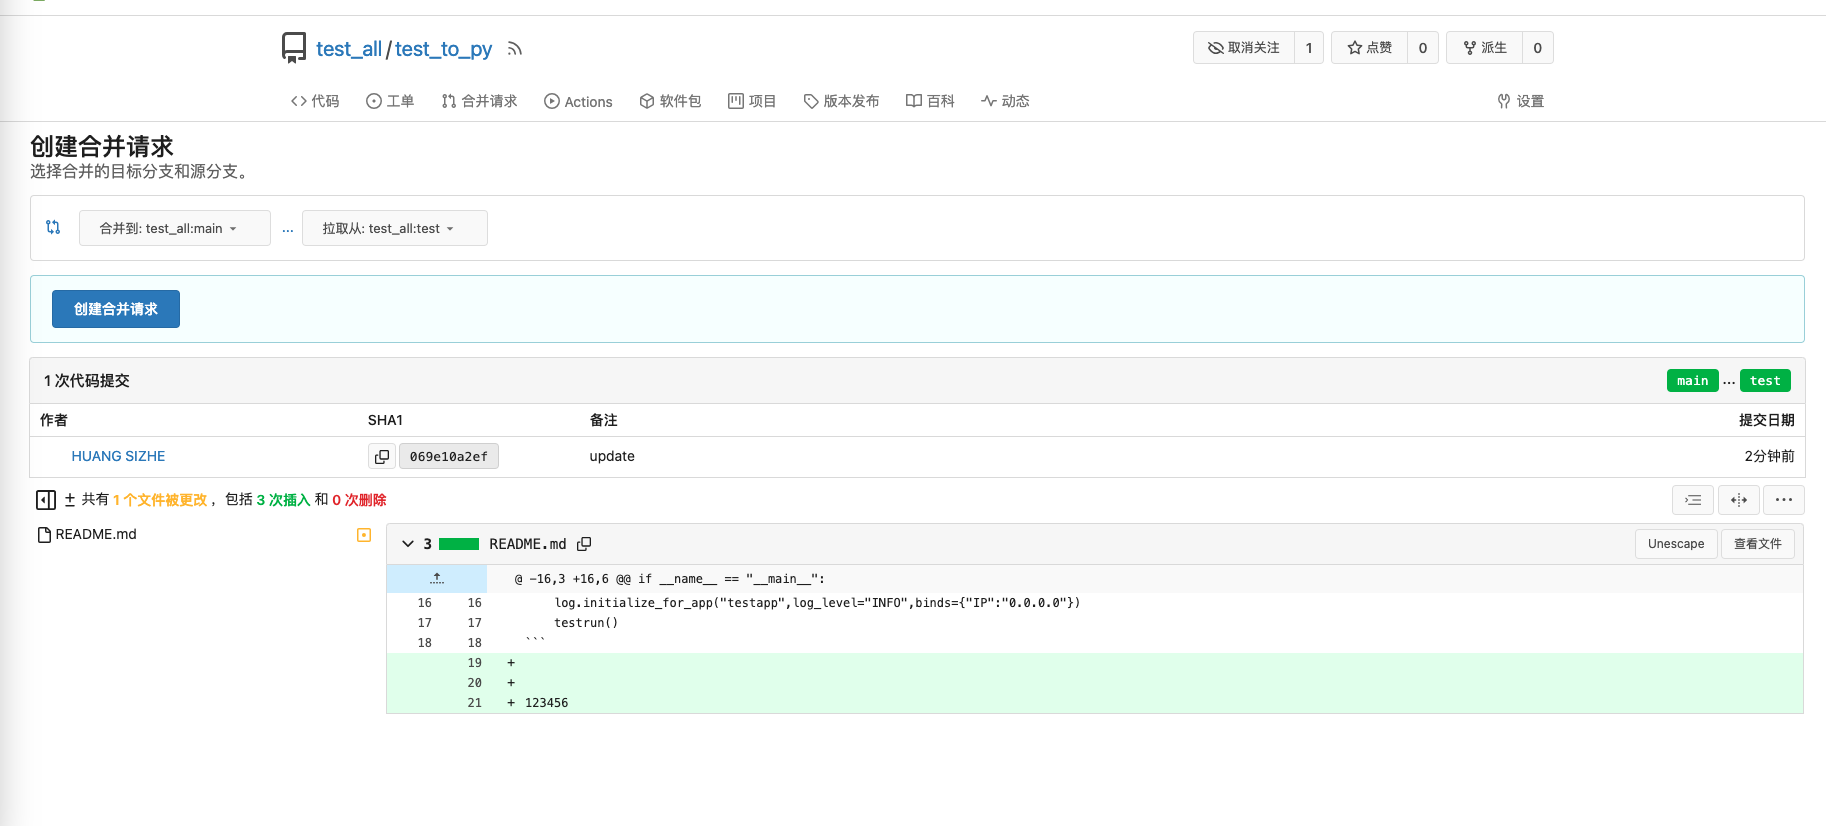Go to the Actions tab
This screenshot has width=1826, height=826.
(x=578, y=101)
